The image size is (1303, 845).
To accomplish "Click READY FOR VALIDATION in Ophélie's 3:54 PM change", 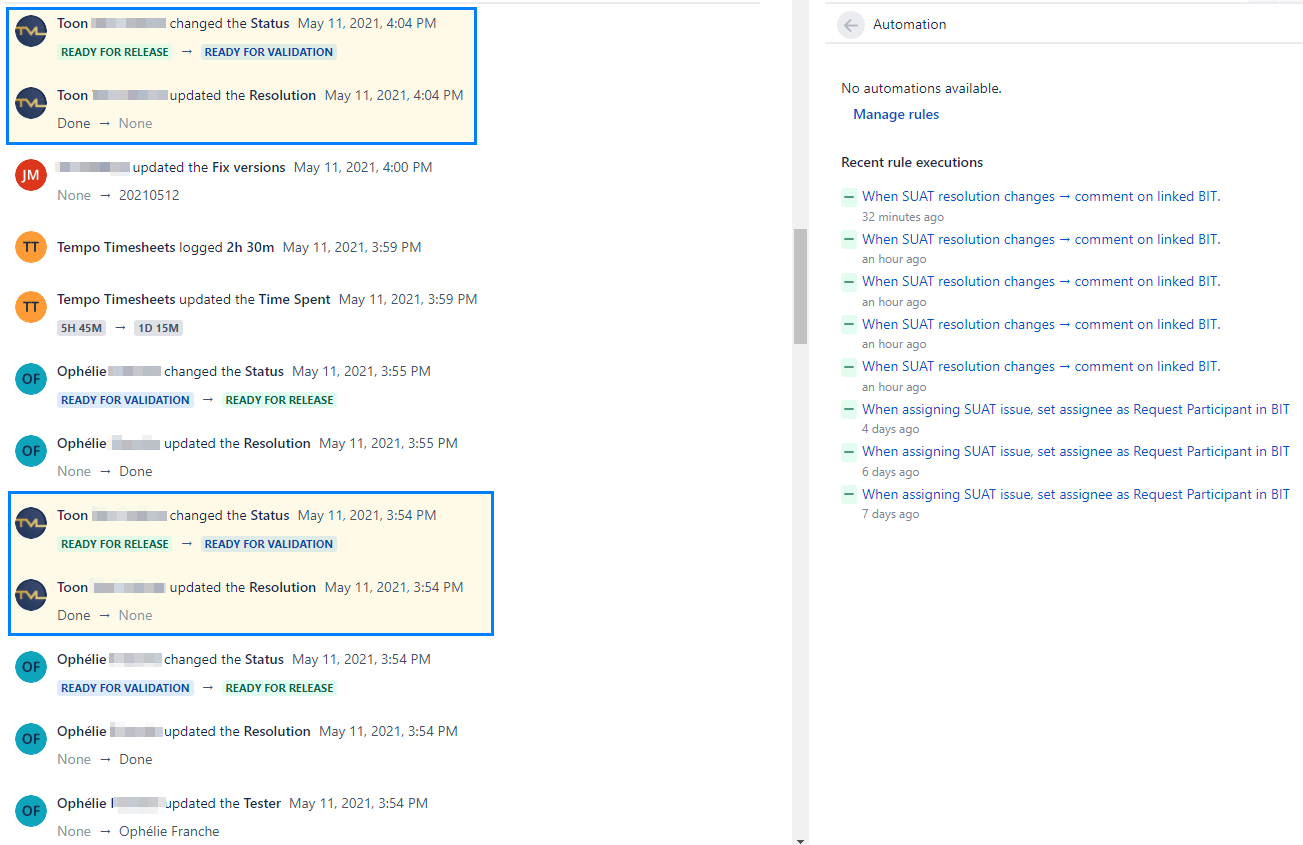I will click(x=125, y=688).
